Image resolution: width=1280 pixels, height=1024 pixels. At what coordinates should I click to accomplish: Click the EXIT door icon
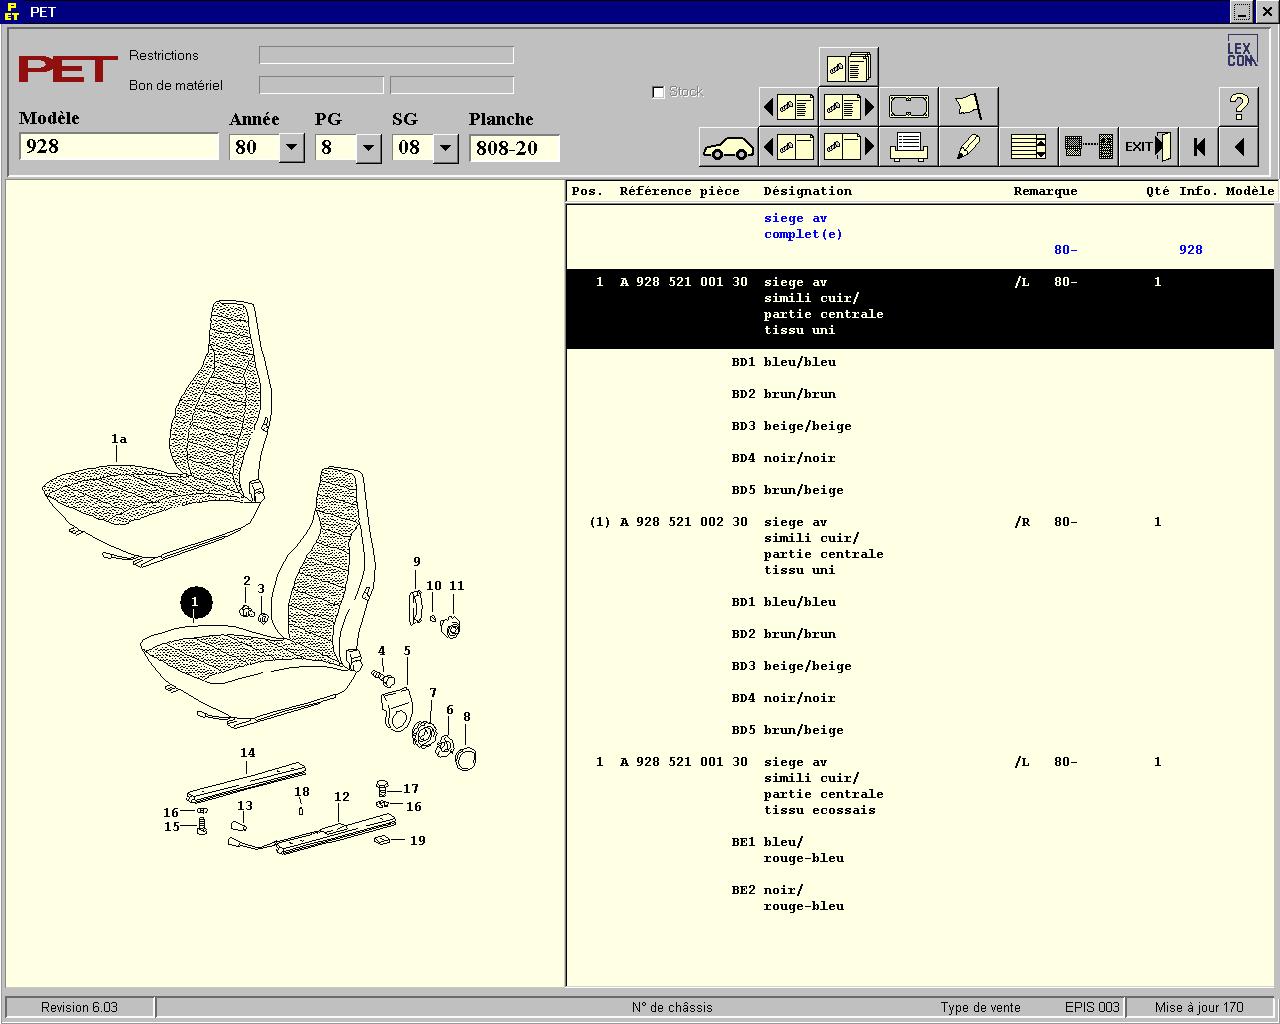[1148, 147]
